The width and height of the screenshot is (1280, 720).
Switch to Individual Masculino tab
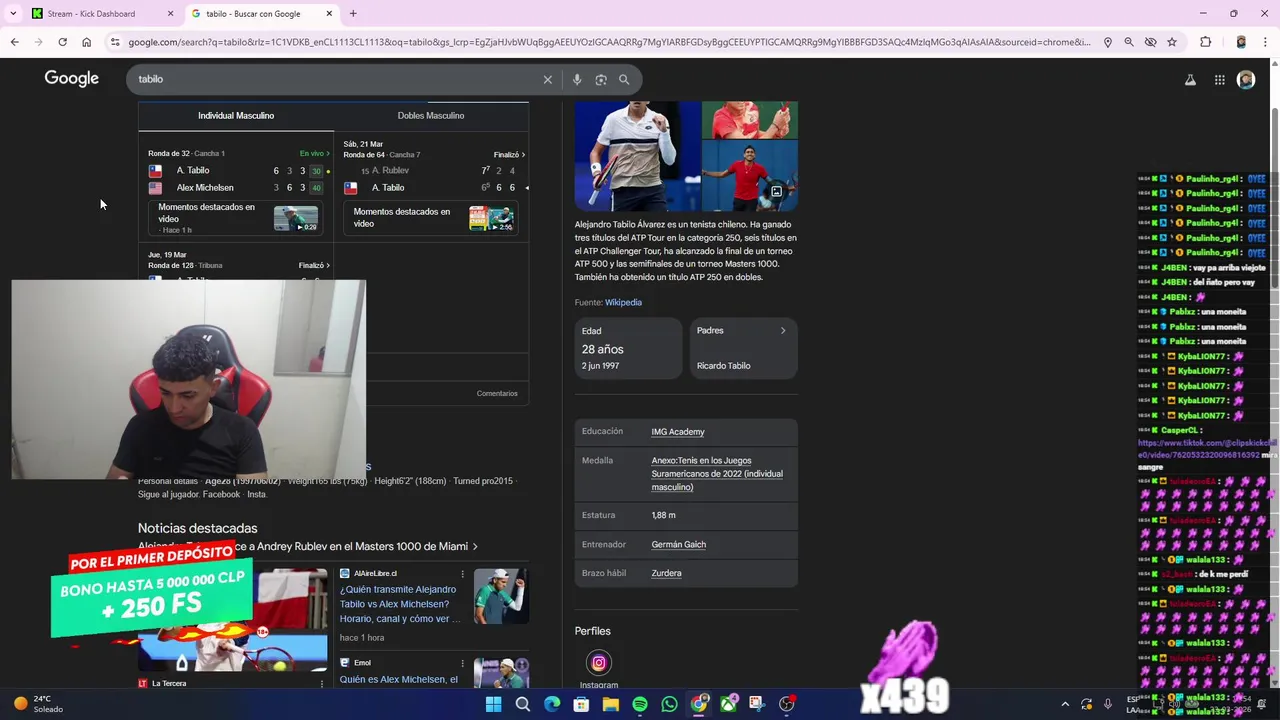click(236, 116)
